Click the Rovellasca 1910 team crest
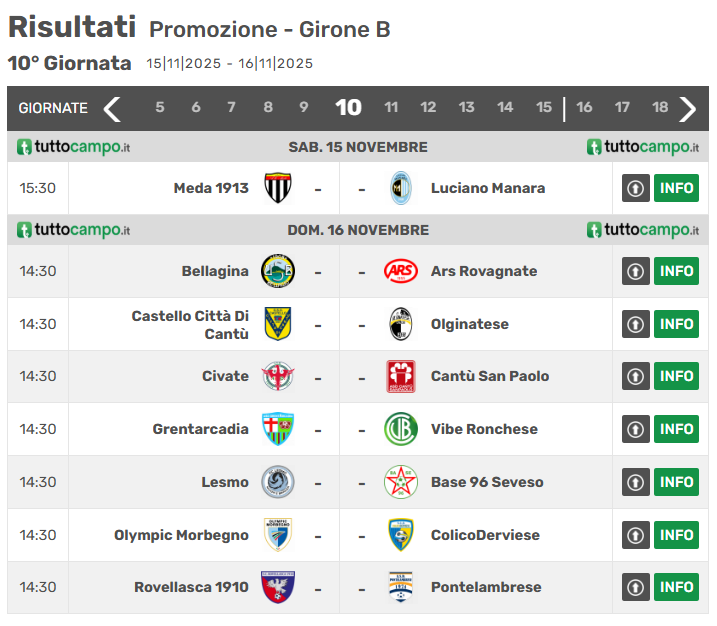 (x=277, y=587)
